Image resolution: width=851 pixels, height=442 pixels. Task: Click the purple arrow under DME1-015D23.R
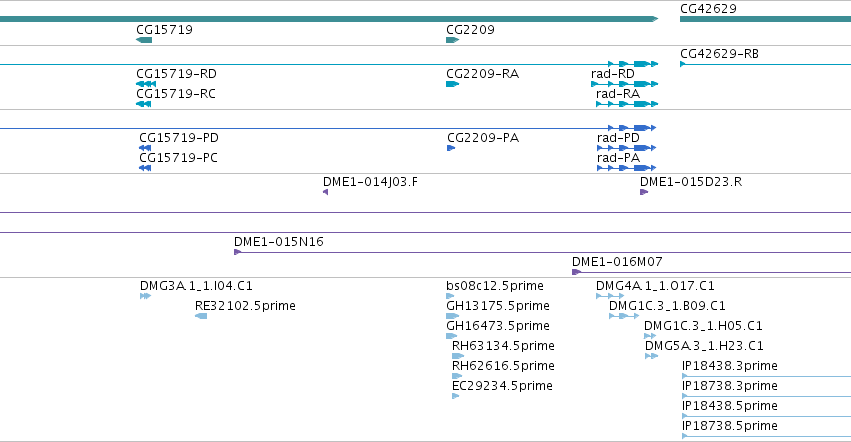point(644,192)
